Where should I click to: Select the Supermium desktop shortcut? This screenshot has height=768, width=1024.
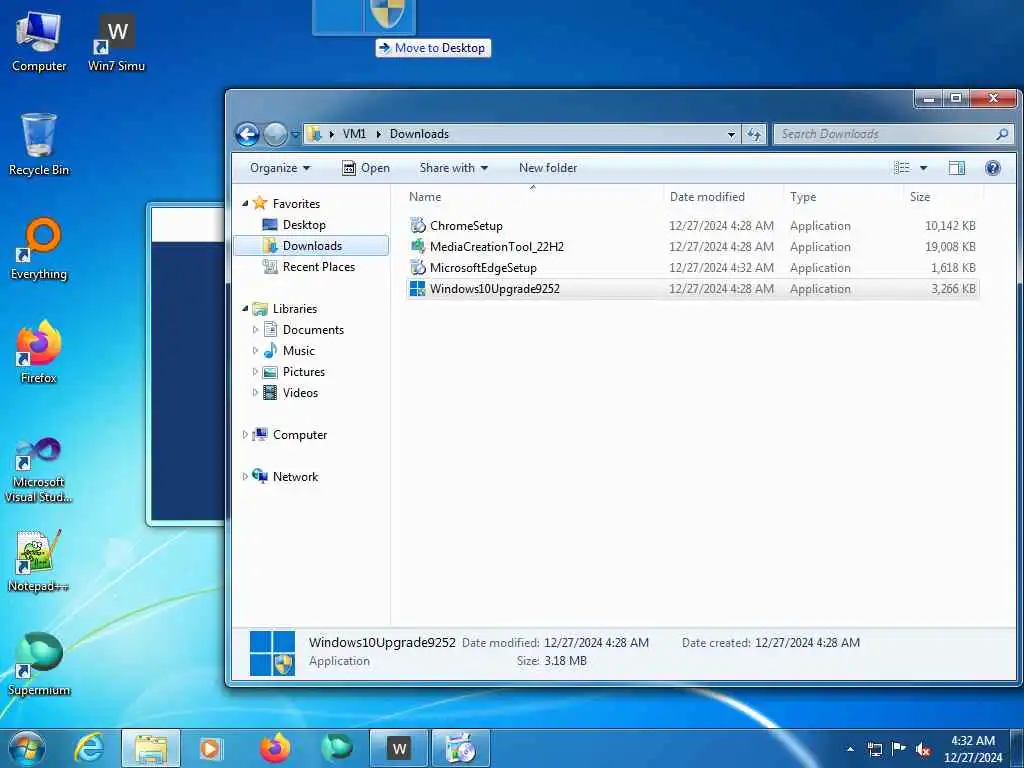coord(39,664)
